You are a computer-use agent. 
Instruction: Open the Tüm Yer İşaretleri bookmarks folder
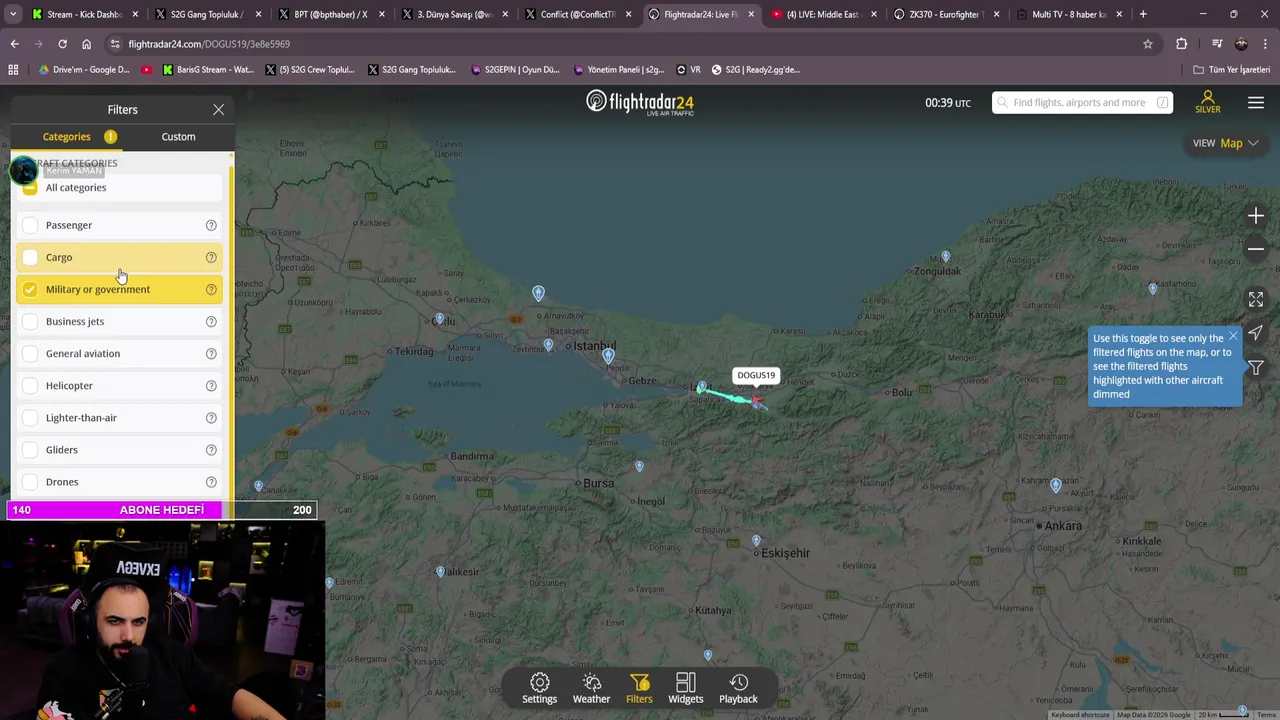(x=1231, y=70)
